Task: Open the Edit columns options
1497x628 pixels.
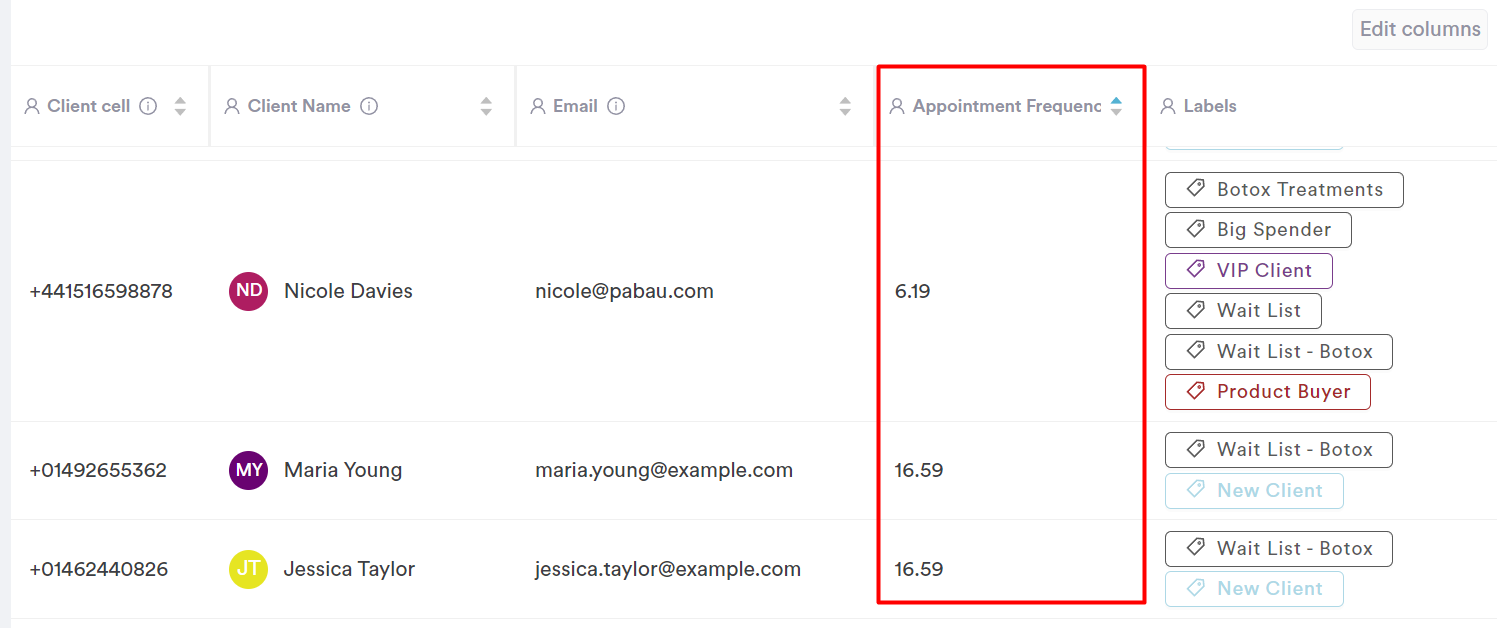Action: pyautogui.click(x=1419, y=29)
